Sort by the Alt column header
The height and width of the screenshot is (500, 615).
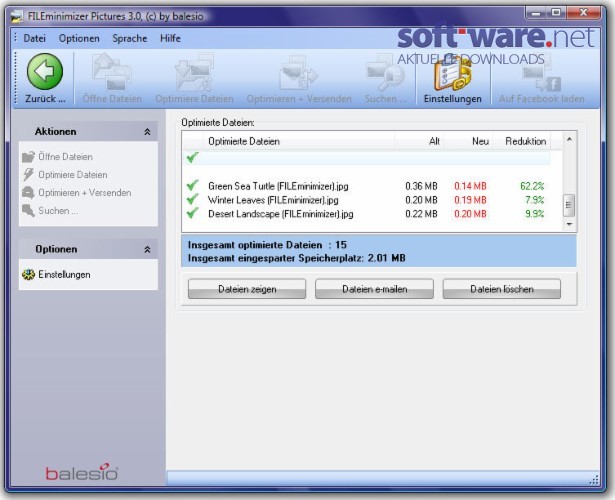[x=419, y=141]
